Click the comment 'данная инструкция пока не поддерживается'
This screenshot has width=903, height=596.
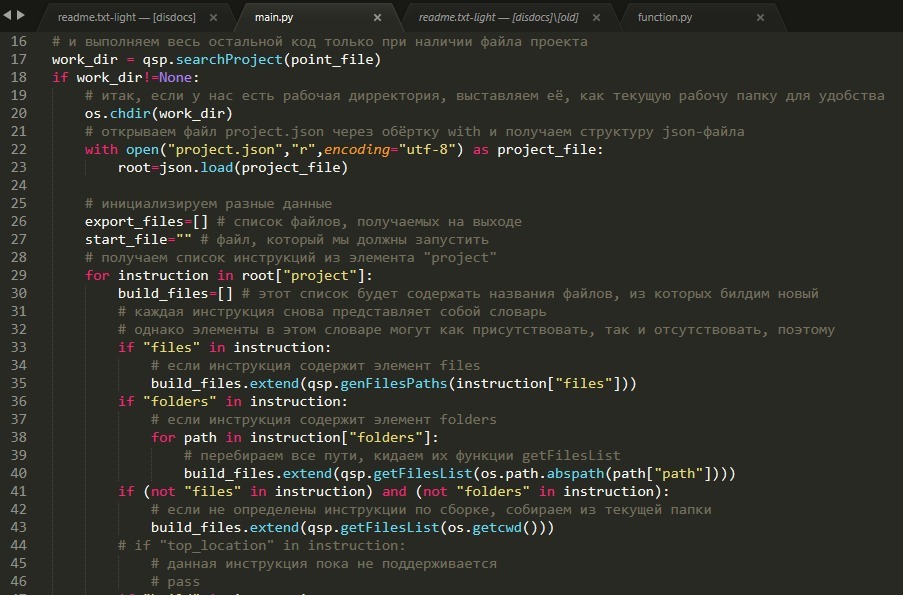324,563
